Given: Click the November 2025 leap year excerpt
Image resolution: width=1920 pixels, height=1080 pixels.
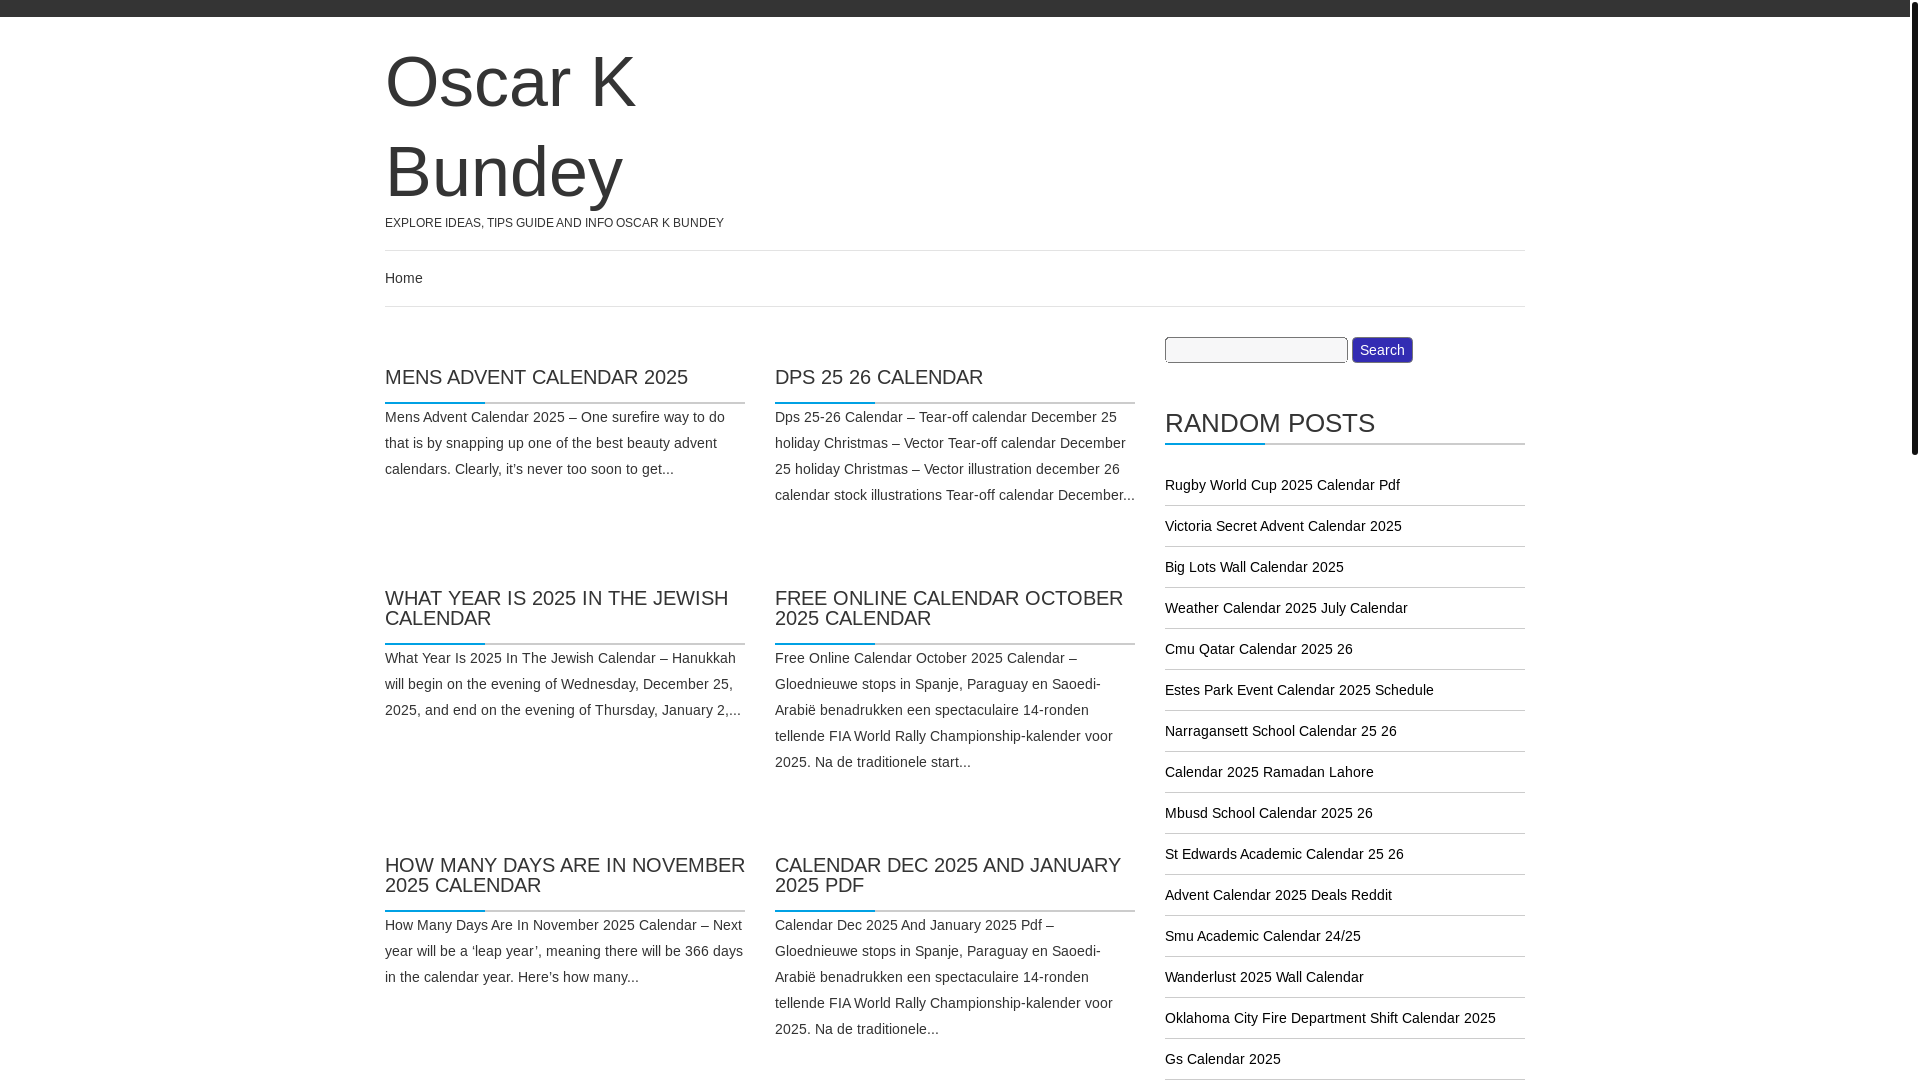Looking at the screenshot, I should [564, 951].
